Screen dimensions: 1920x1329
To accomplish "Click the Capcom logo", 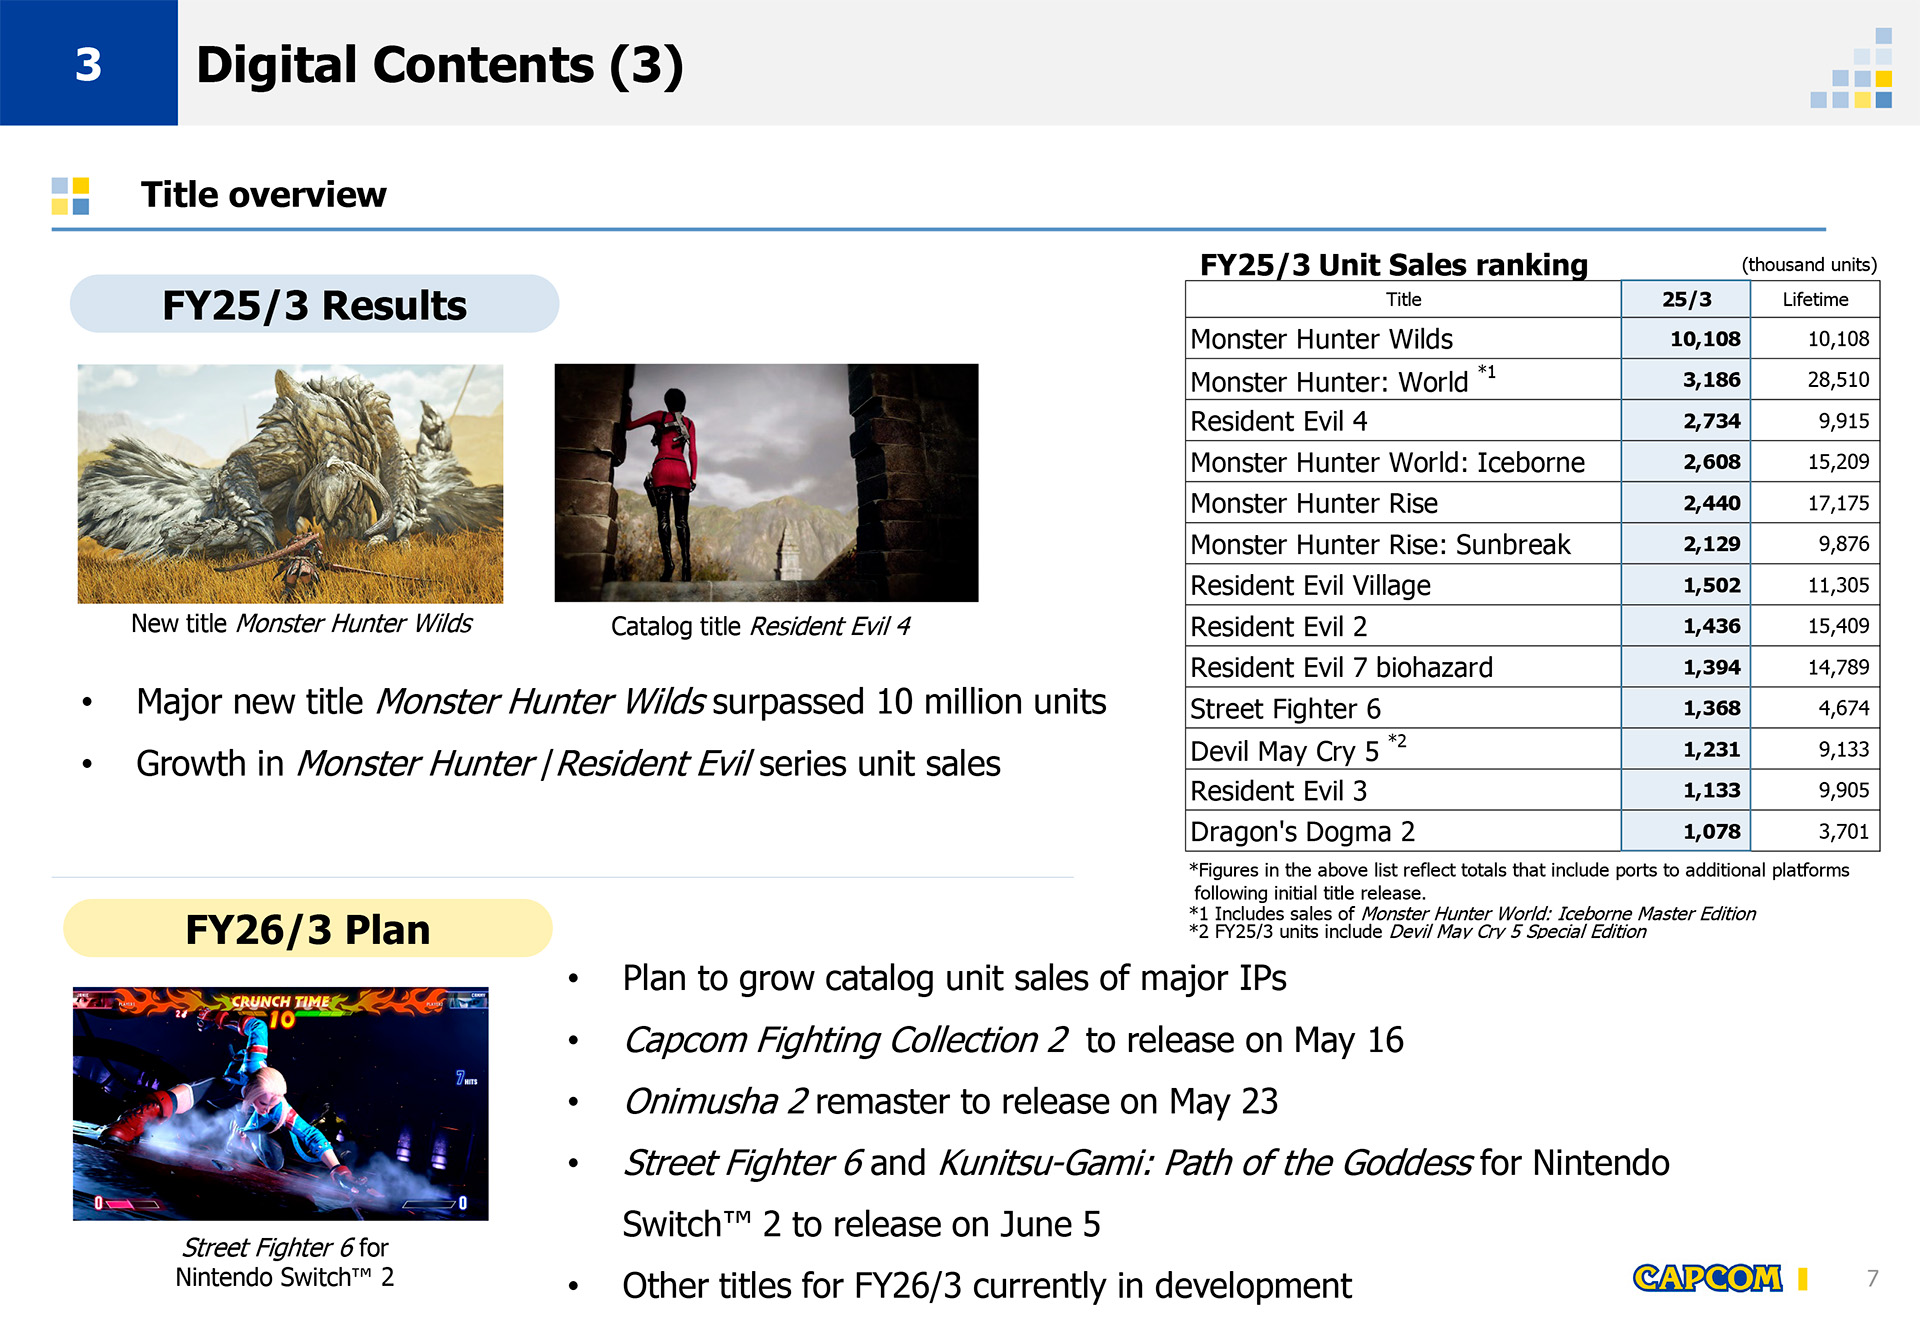I will [1706, 1278].
